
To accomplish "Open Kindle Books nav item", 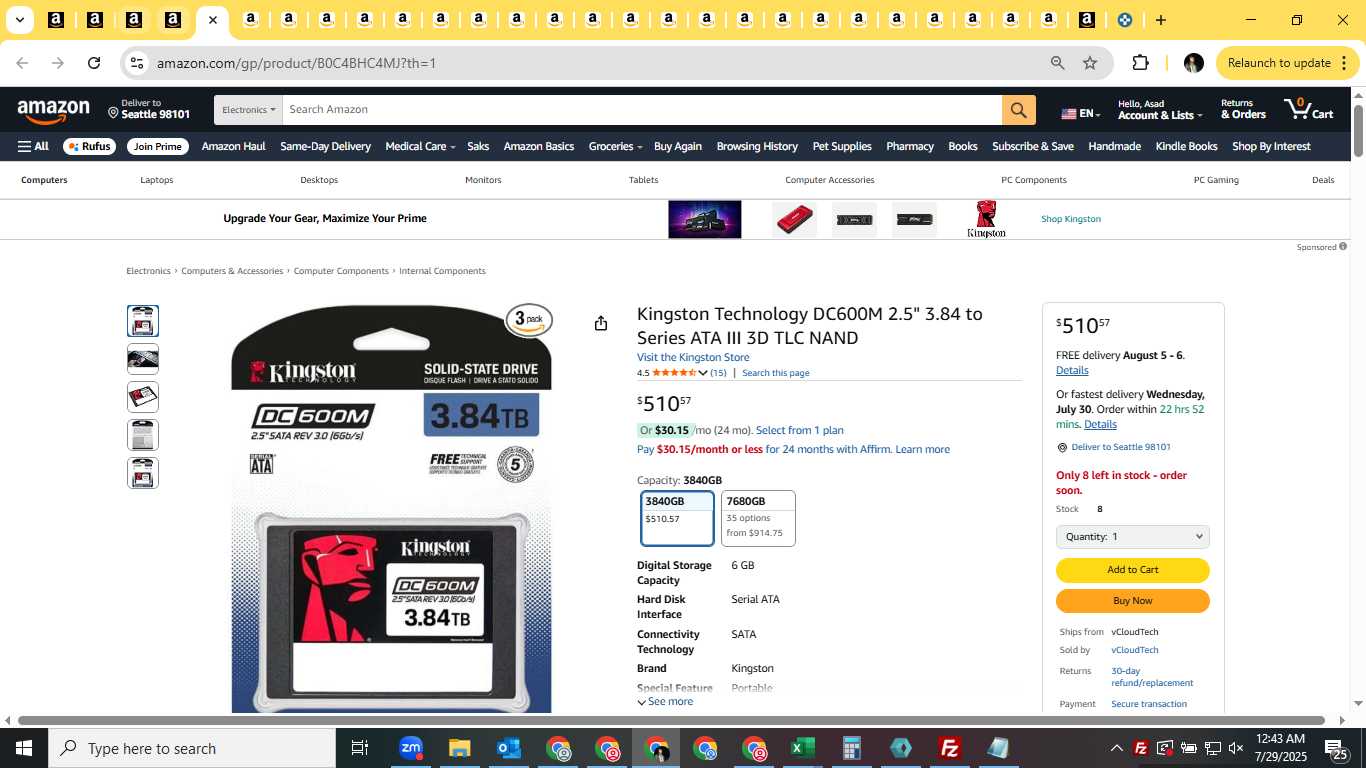I will coord(1186,146).
